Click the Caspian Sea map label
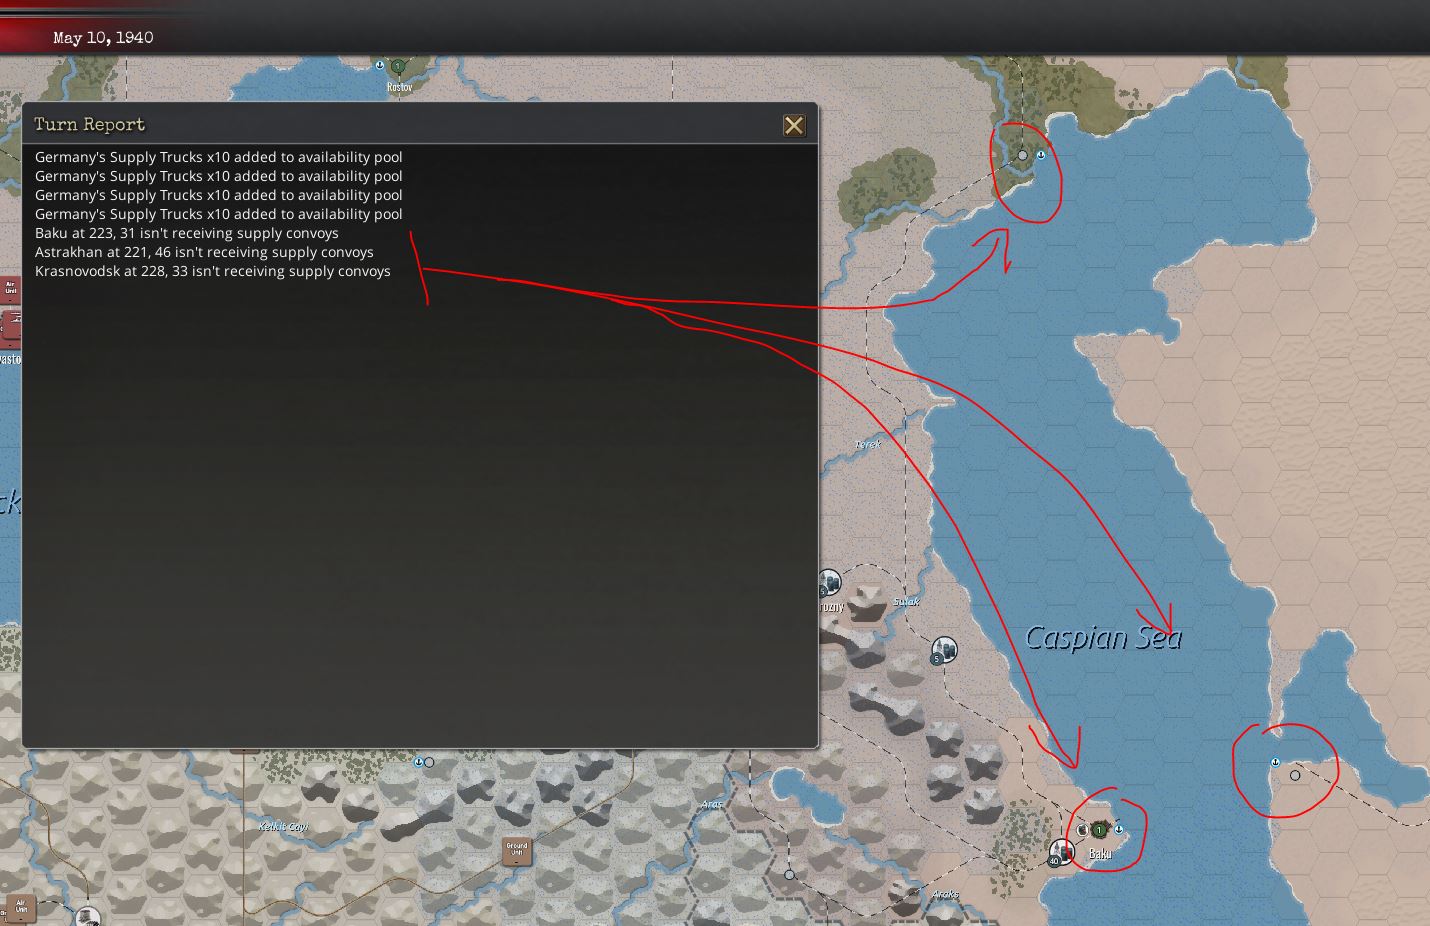 coord(1104,637)
